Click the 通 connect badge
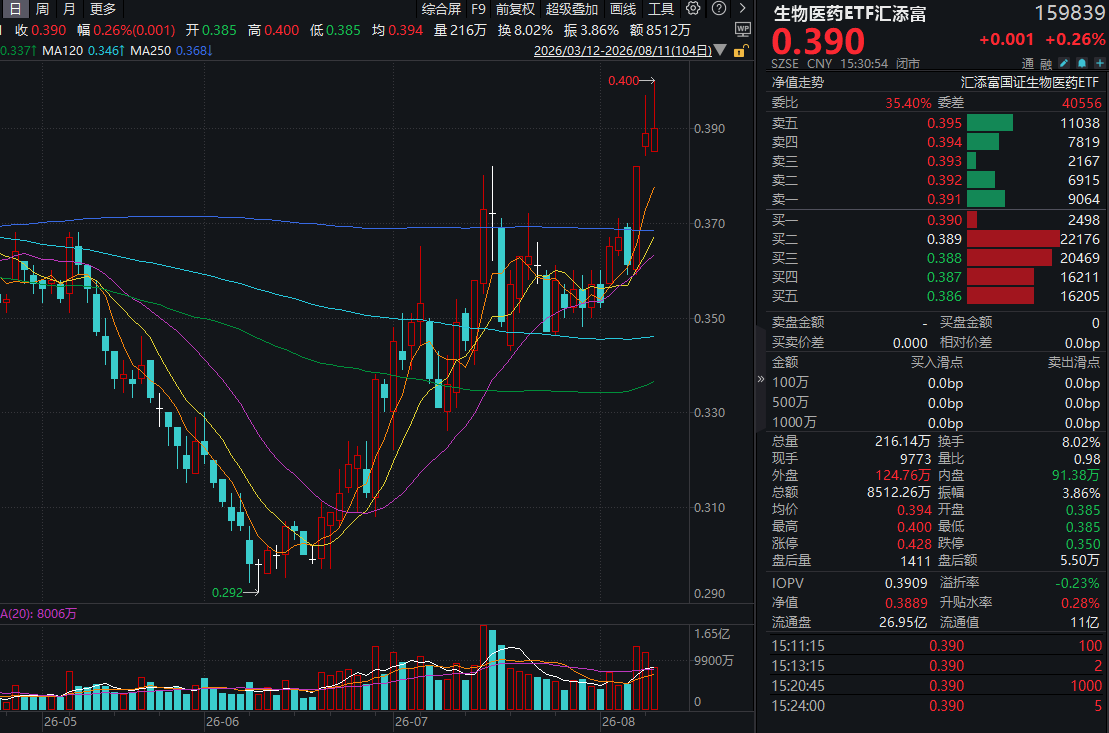The height and width of the screenshot is (733, 1109). [x=1028, y=64]
